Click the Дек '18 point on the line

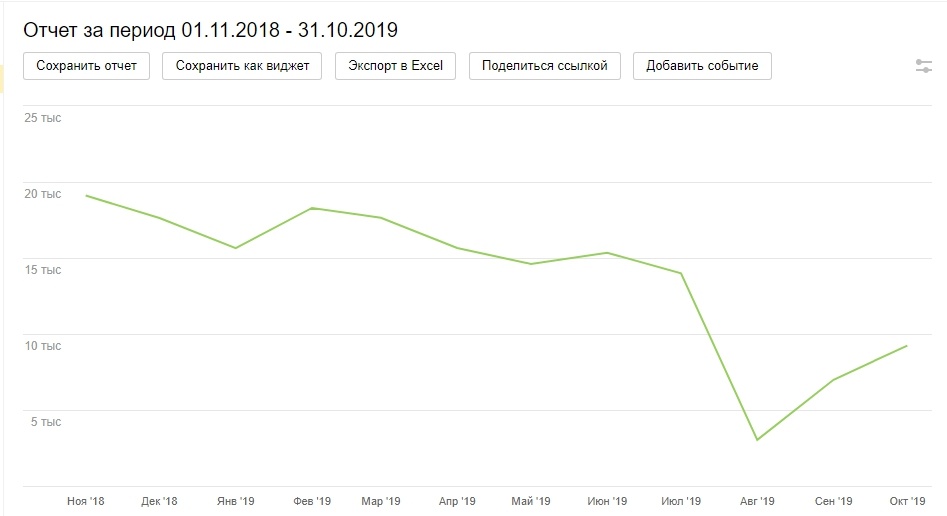tap(160, 218)
